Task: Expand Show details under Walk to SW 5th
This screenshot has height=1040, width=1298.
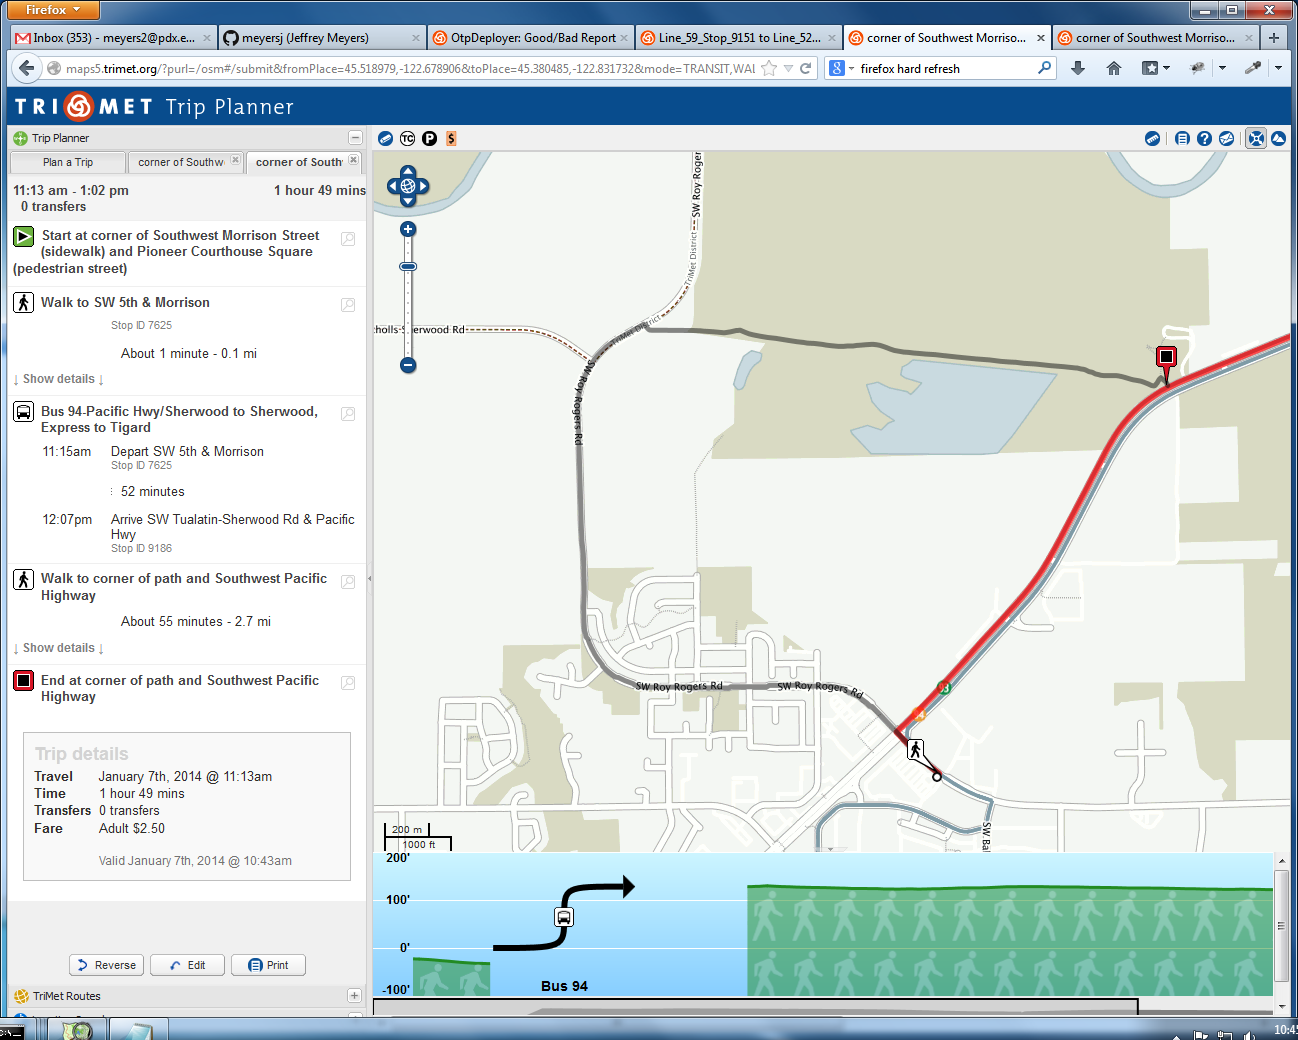Action: coord(59,379)
